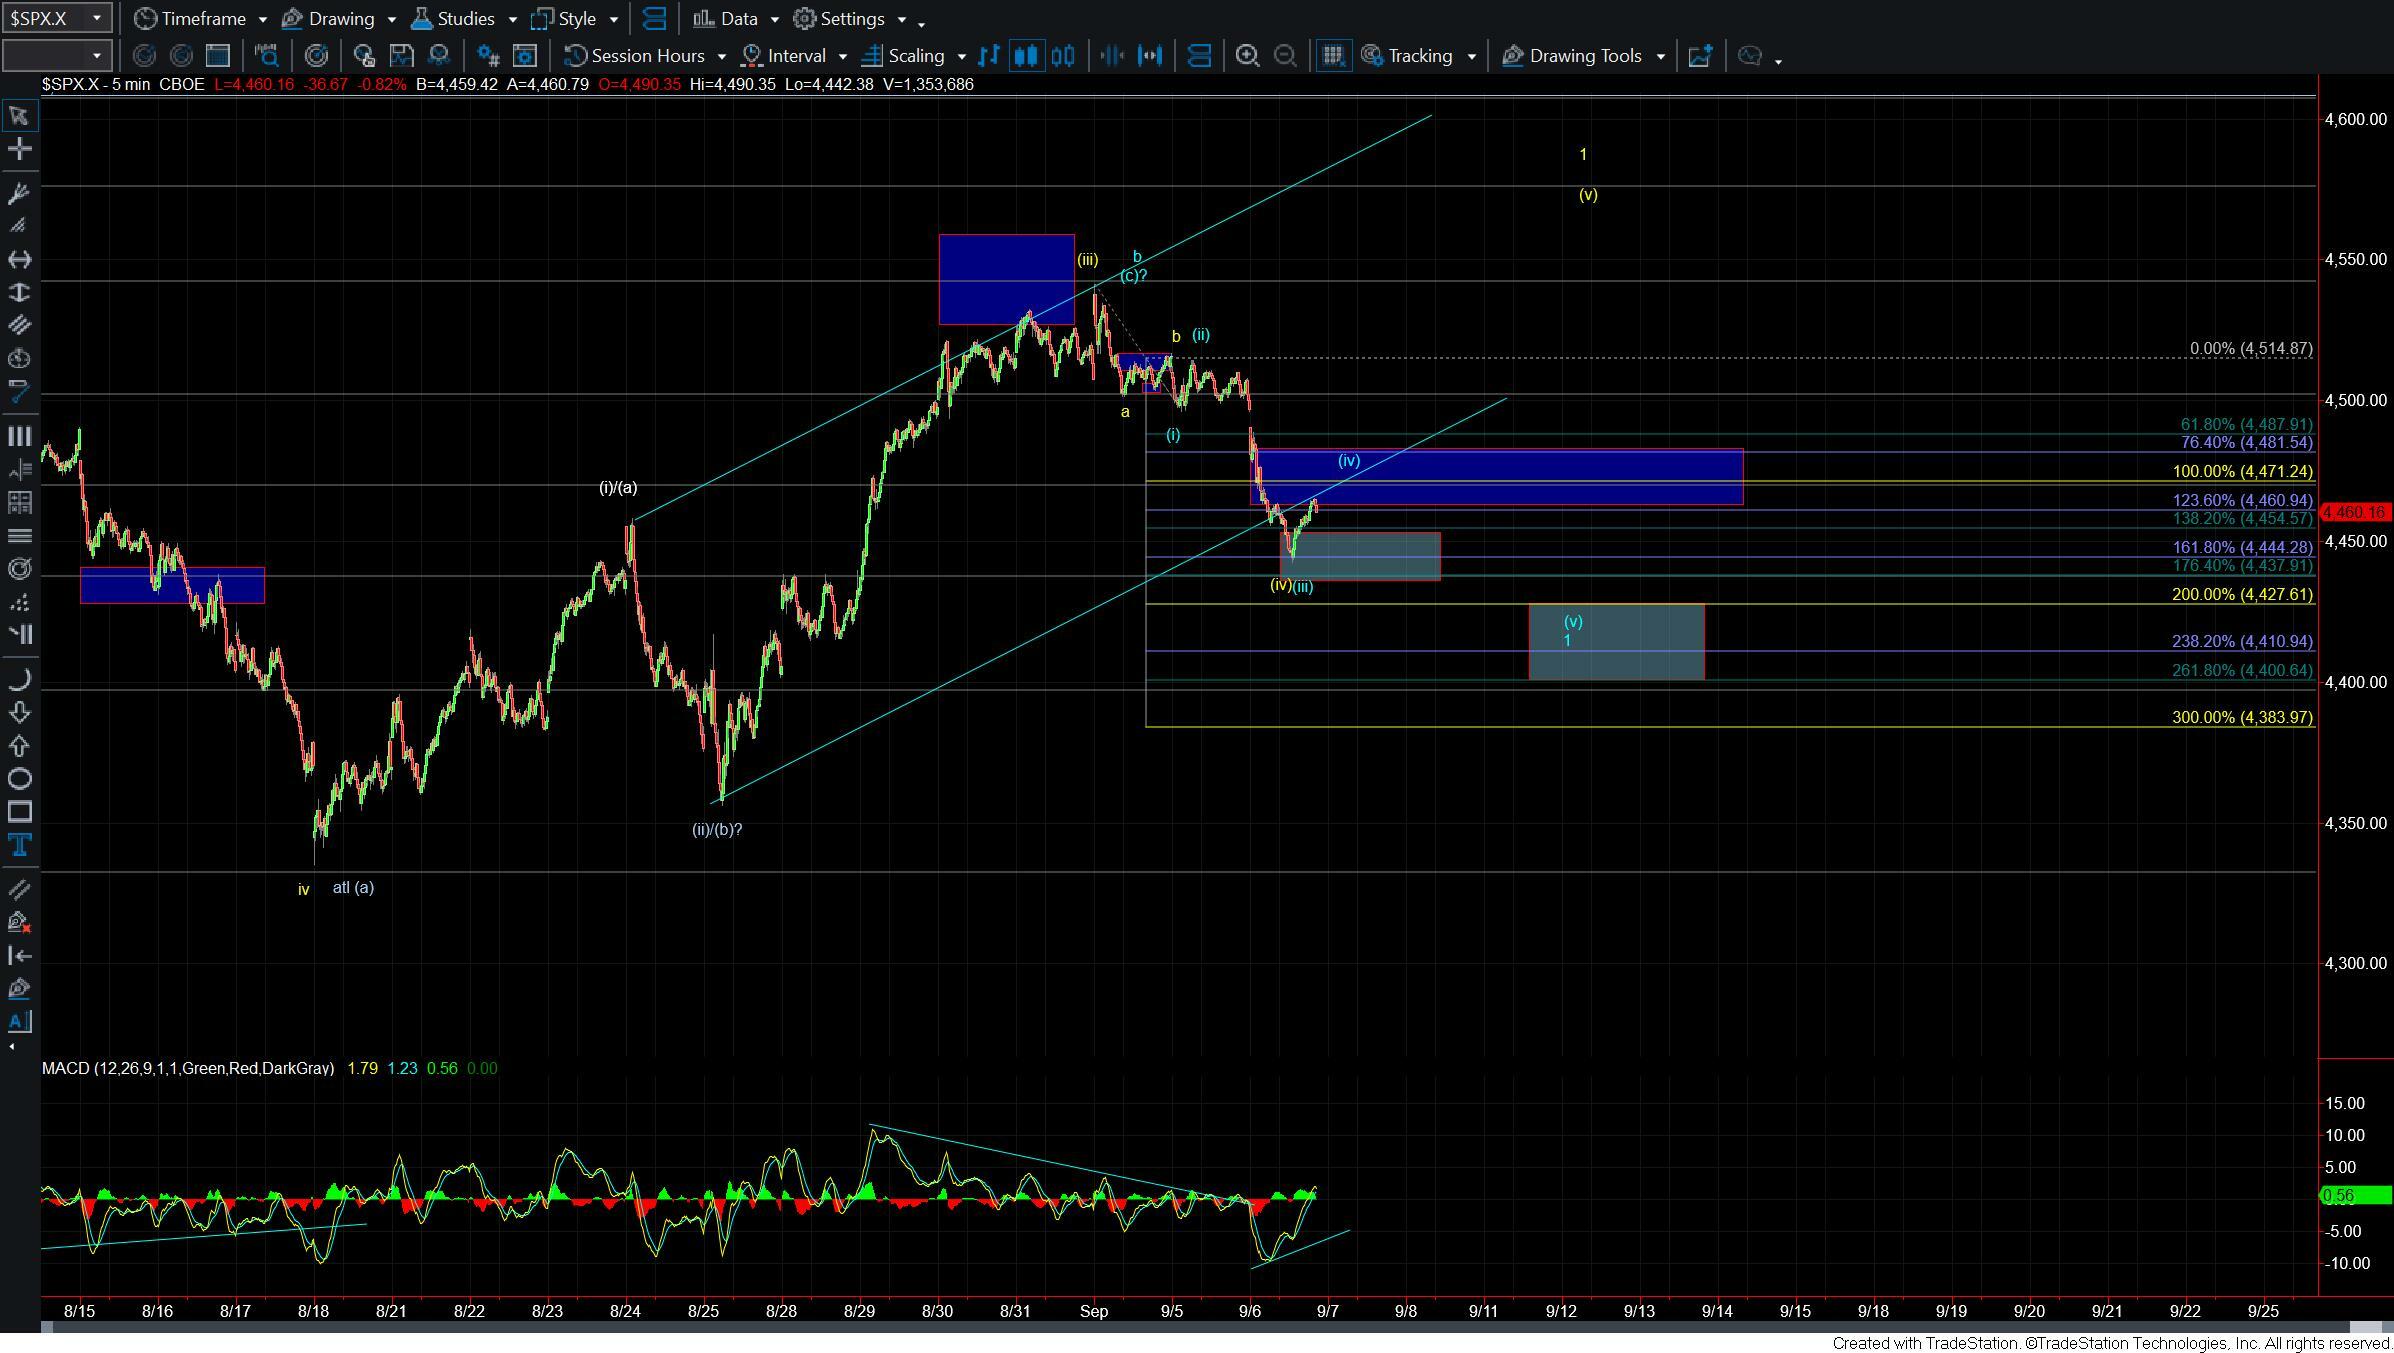The height and width of the screenshot is (1353, 2394).
Task: Zoom out on the chart
Action: (1285, 56)
